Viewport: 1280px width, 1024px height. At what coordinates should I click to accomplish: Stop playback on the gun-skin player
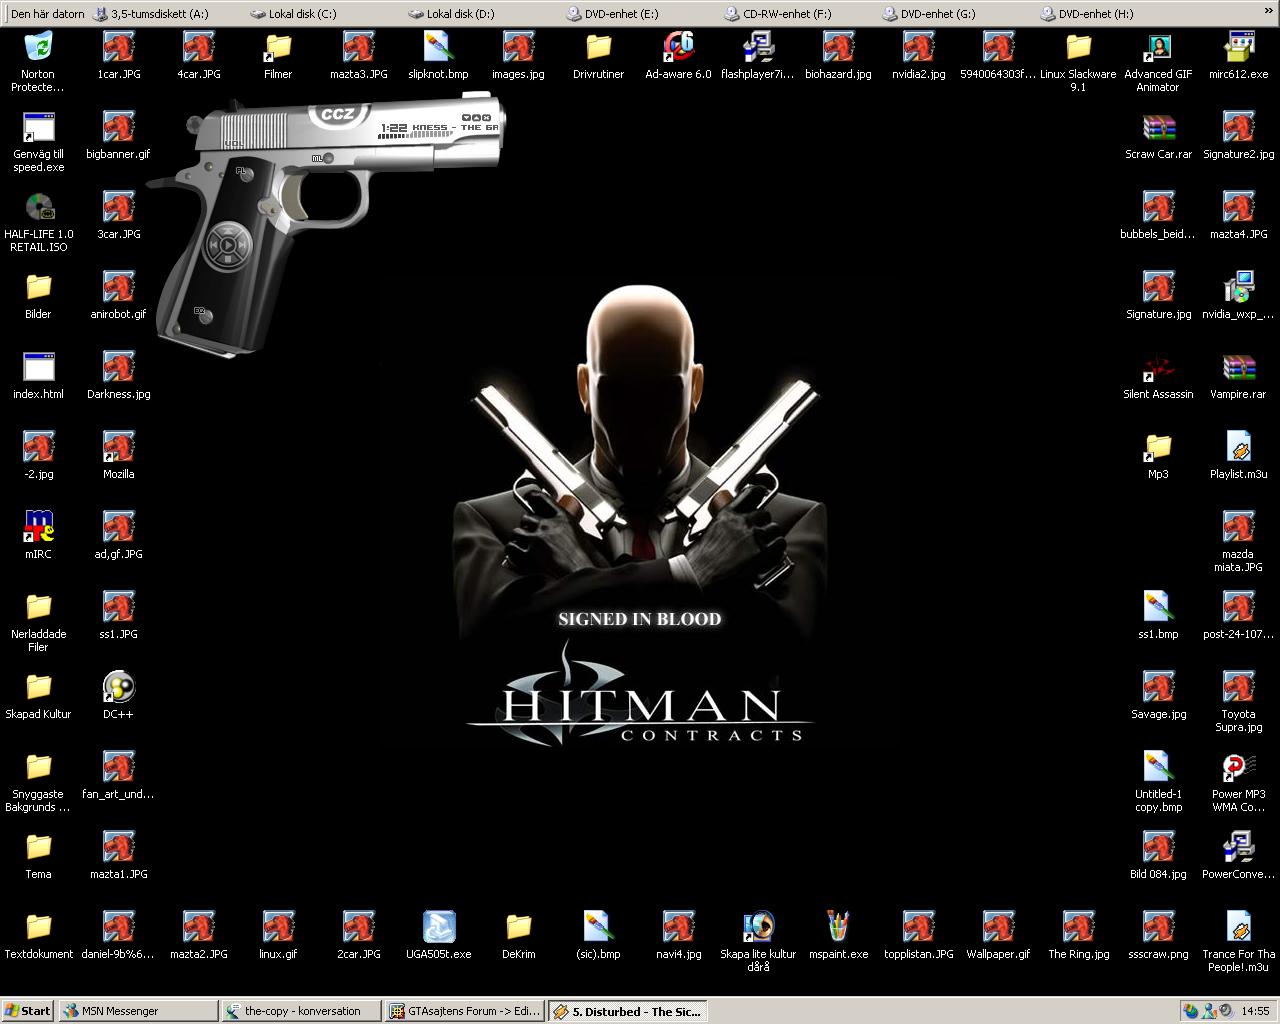[x=228, y=258]
